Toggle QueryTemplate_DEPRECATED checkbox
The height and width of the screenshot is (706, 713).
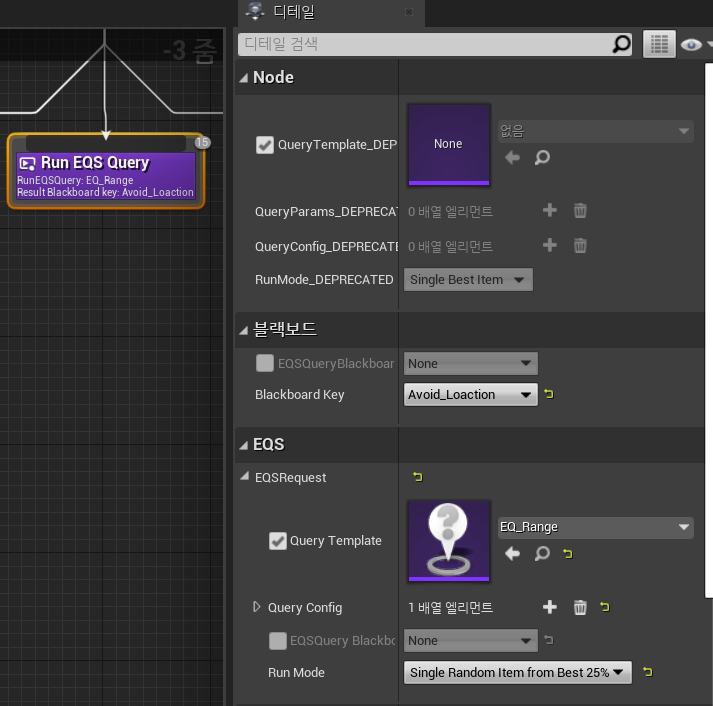(x=265, y=145)
